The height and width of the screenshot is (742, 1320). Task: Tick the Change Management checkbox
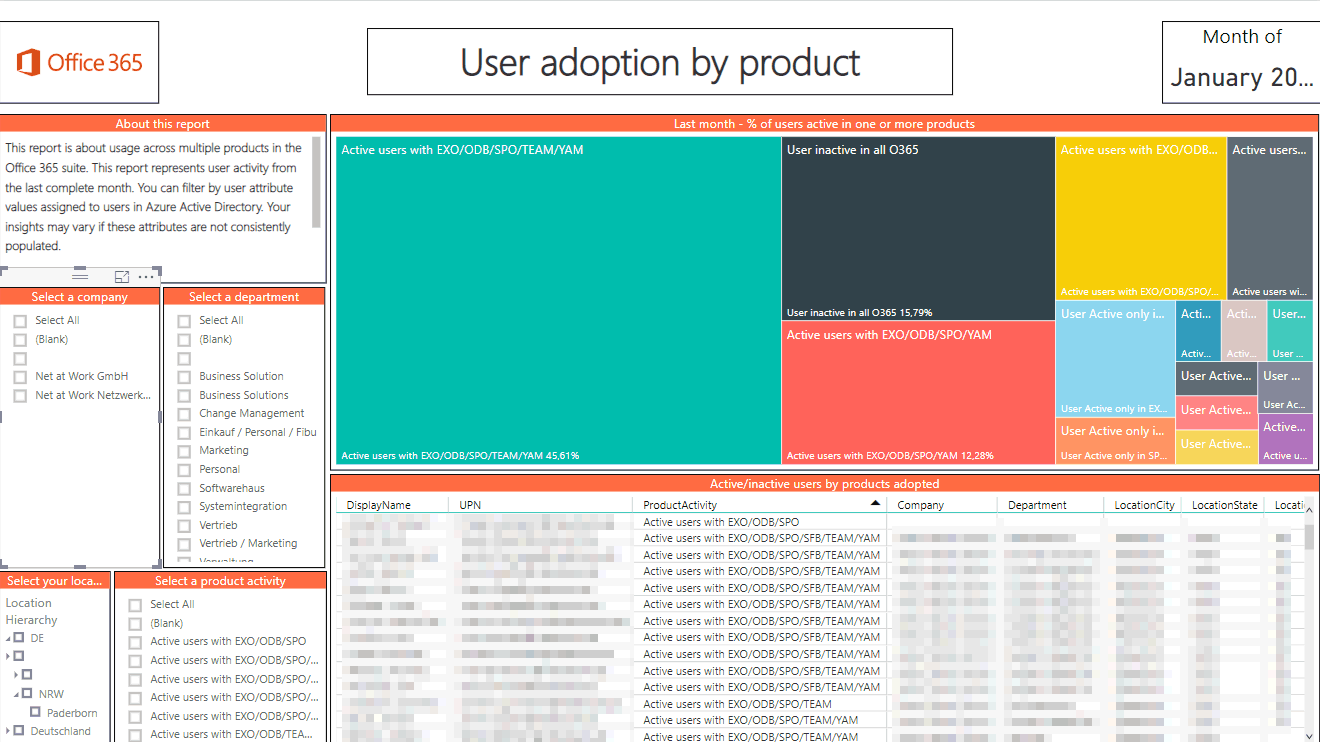pyautogui.click(x=184, y=414)
